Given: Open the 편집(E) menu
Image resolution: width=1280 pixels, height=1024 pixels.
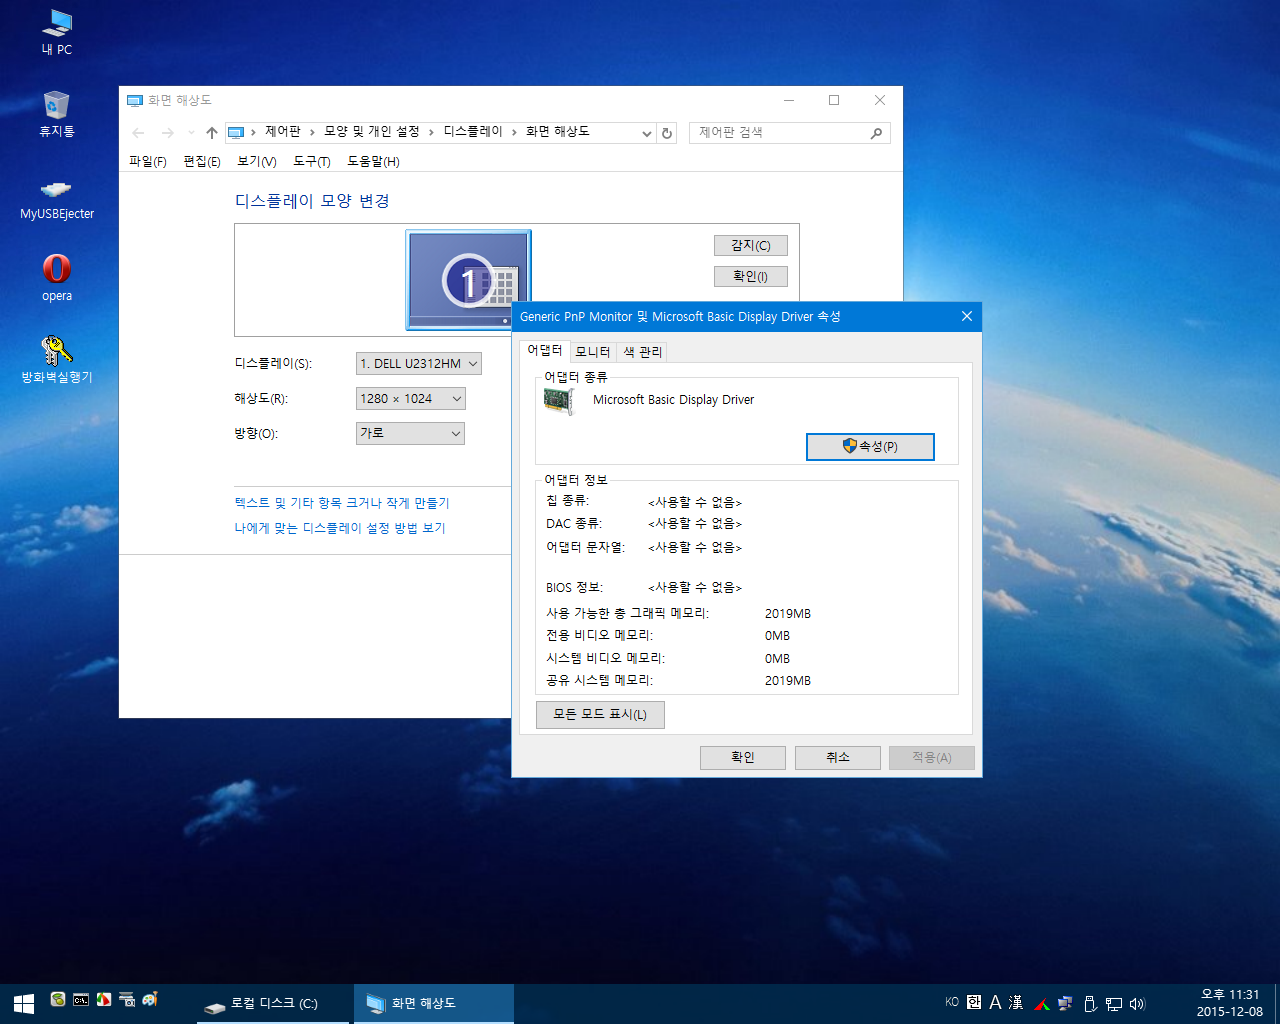Looking at the screenshot, I should (x=202, y=161).
